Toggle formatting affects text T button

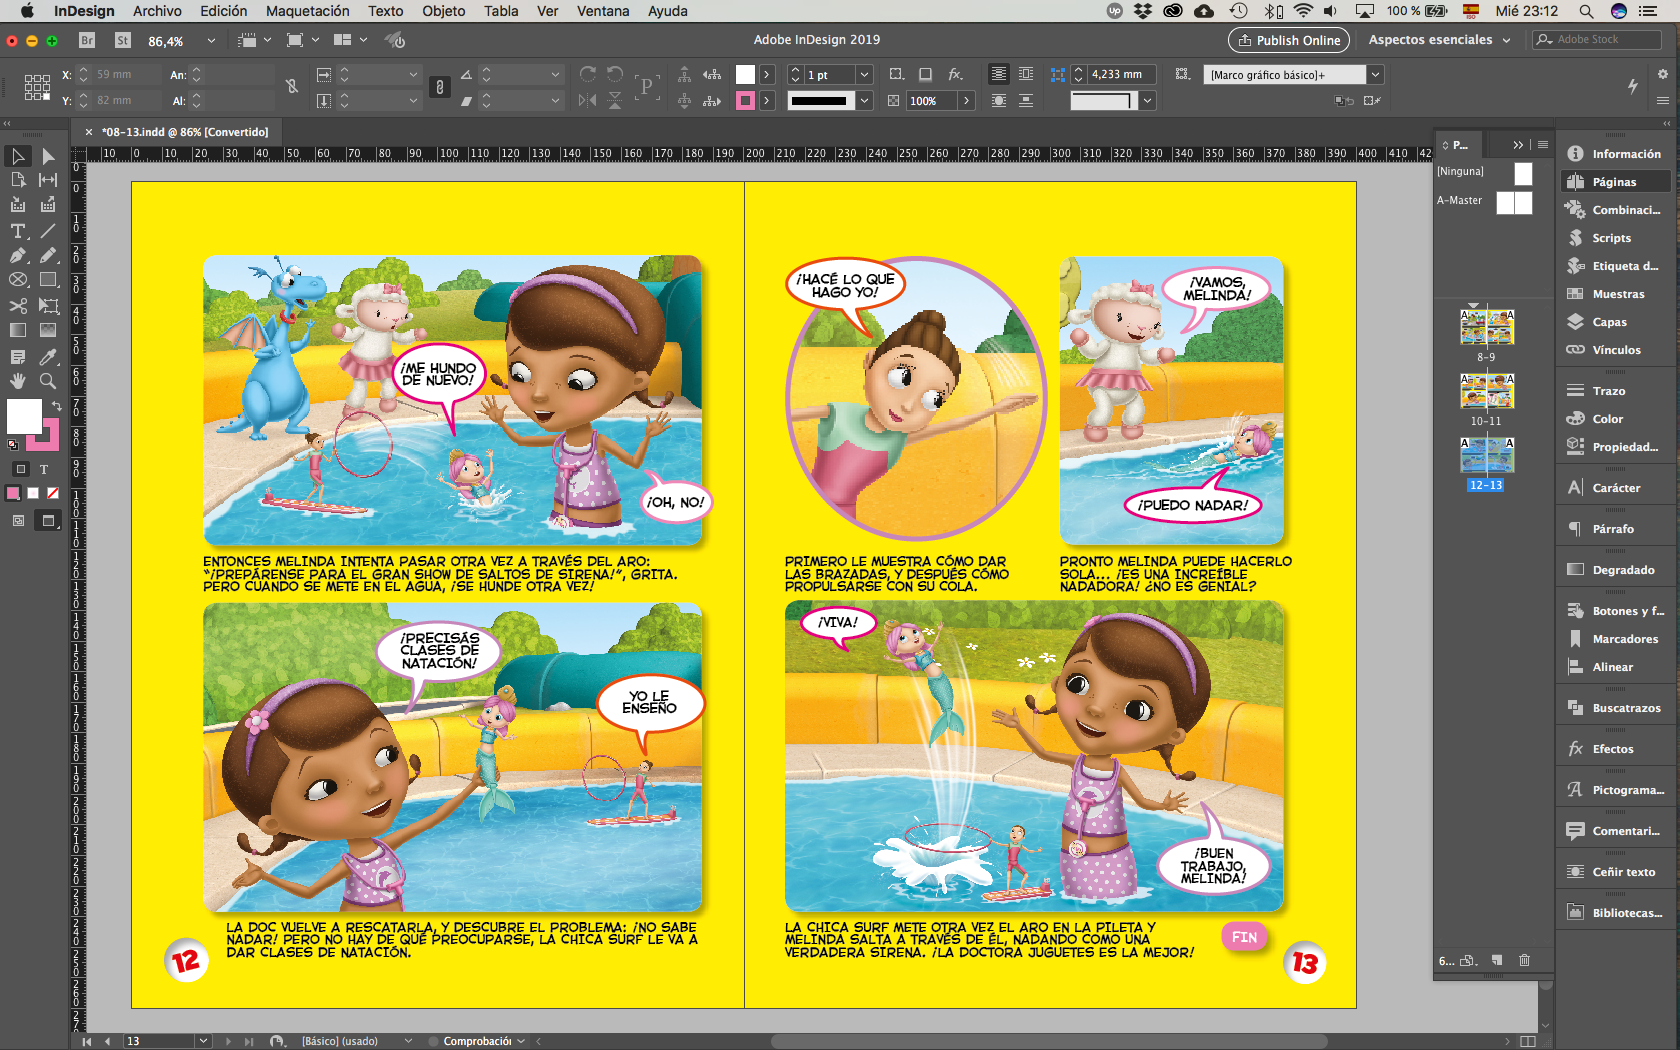pyautogui.click(x=44, y=469)
